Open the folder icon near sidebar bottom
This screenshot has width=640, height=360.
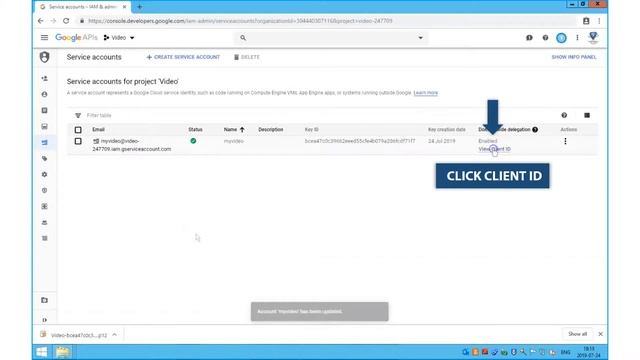point(44,300)
